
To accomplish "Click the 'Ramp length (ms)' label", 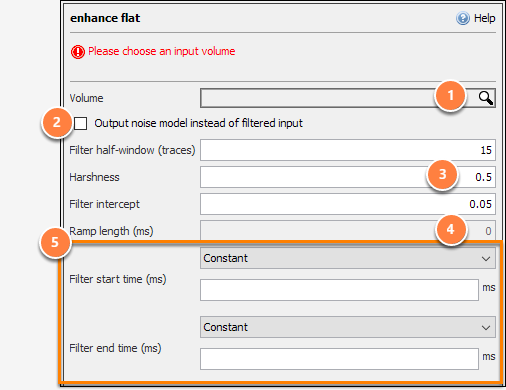I will 111,231.
